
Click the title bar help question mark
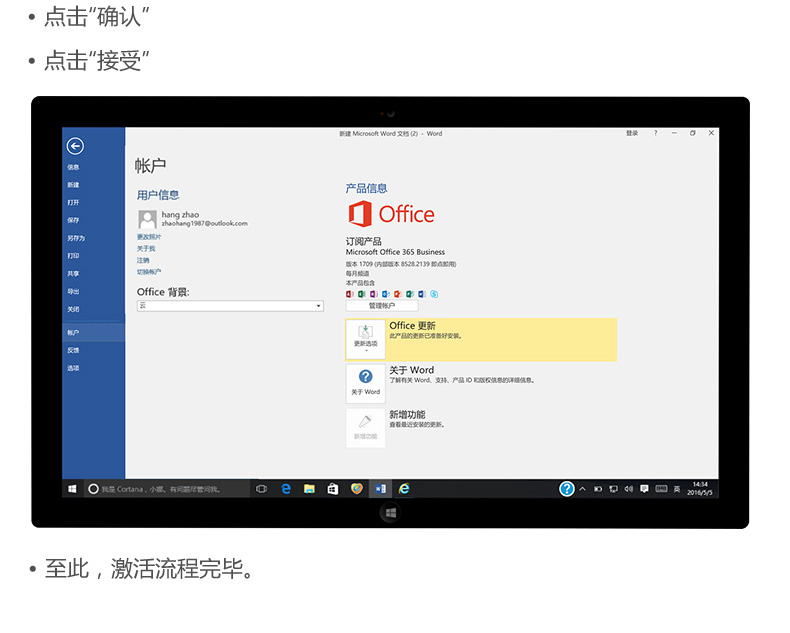coord(655,134)
